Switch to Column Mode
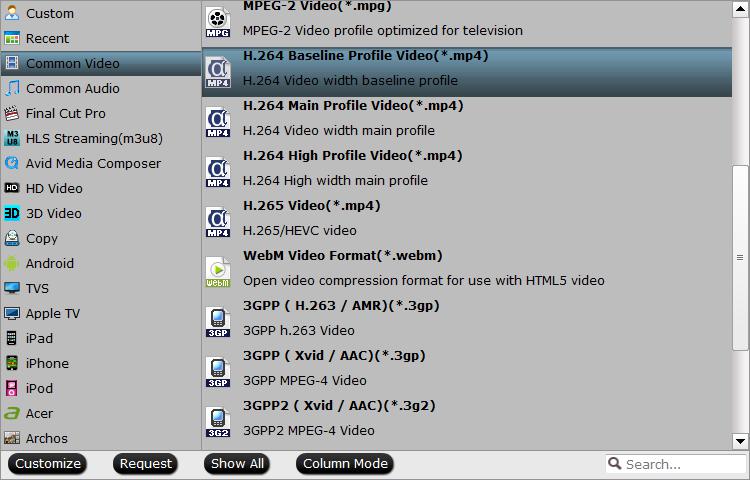The height and width of the screenshot is (480, 750). pos(345,464)
